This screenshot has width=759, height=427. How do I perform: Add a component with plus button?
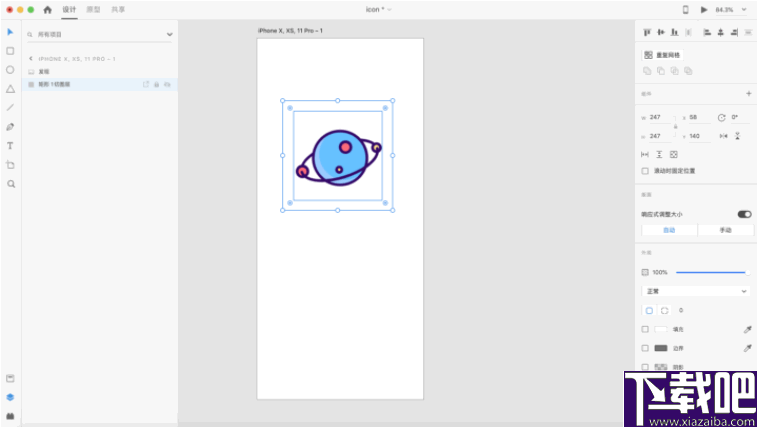pyautogui.click(x=748, y=93)
